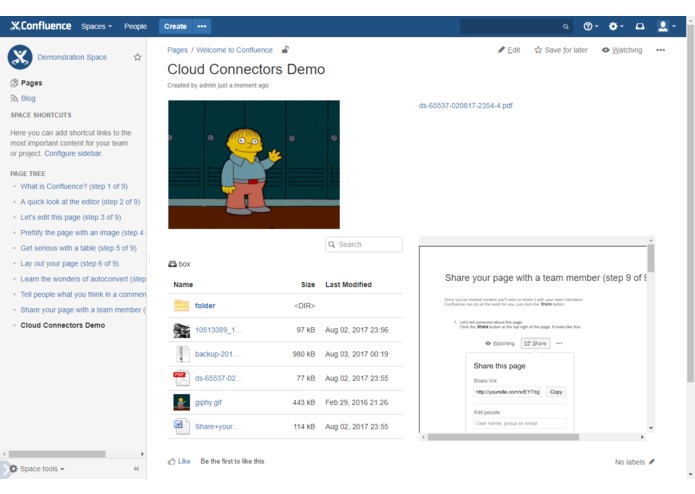Click the Demonstration Space logo avatar
Viewport: 695px width, 494px height.
pyautogui.click(x=20, y=57)
